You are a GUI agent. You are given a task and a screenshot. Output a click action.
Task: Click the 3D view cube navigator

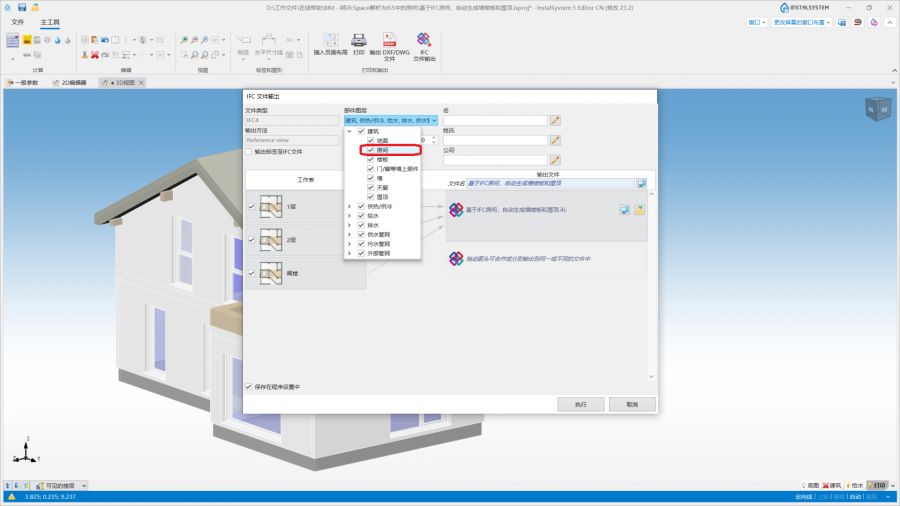coord(875,108)
